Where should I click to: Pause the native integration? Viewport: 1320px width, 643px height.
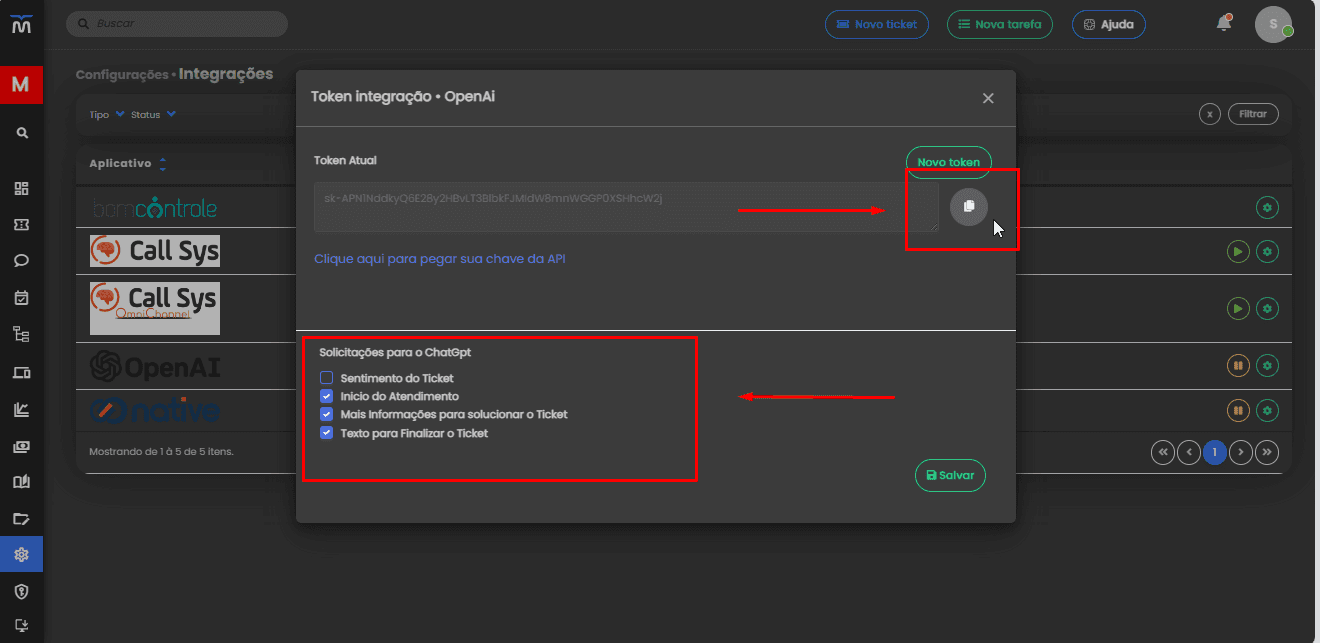1238,410
